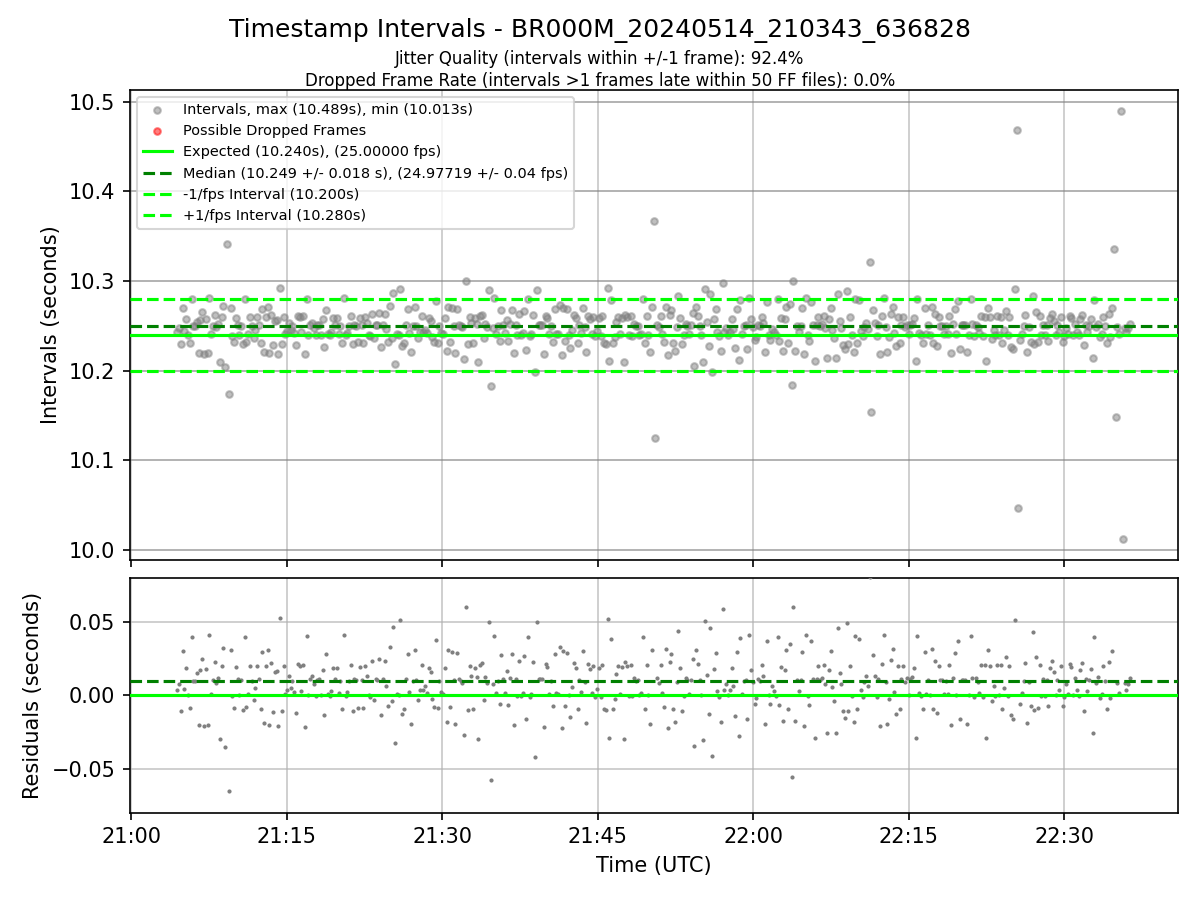Click the 'Time (UTC)' x-axis label

(654, 865)
